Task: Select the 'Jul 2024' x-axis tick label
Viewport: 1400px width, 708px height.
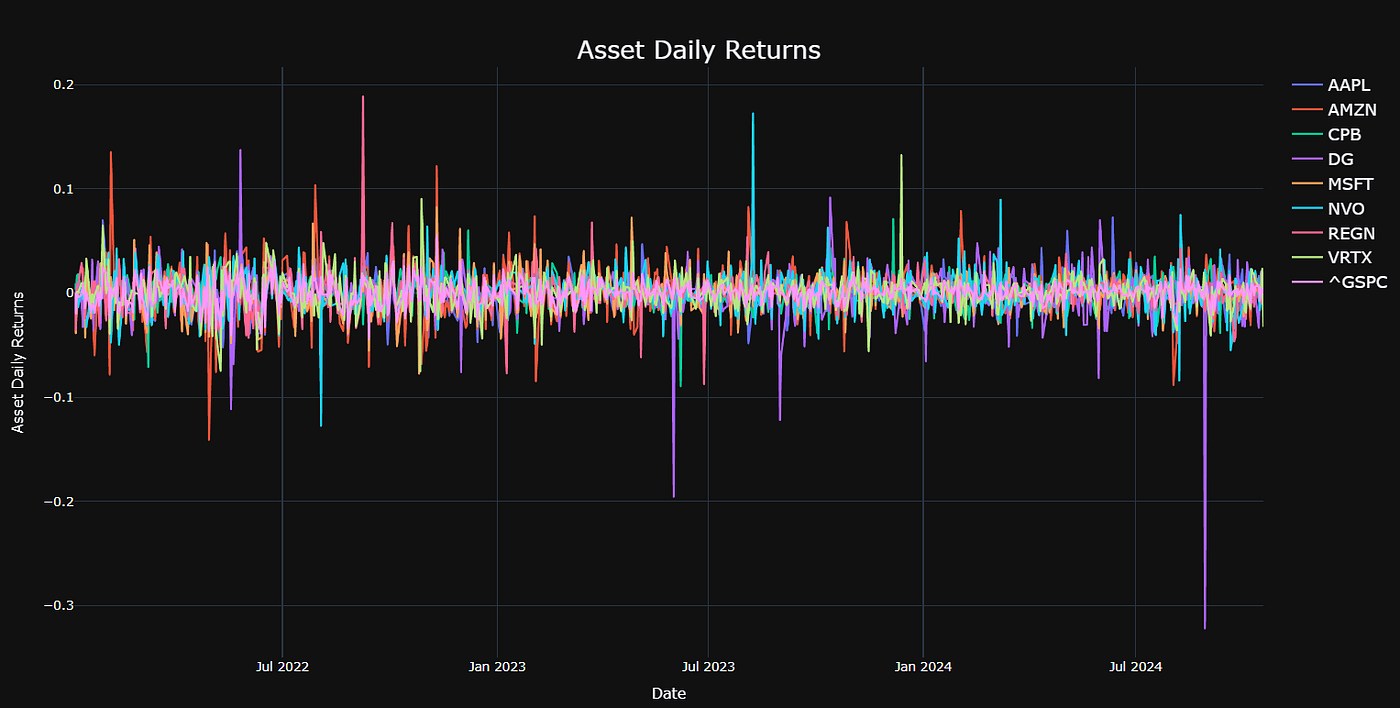Action: (1136, 666)
